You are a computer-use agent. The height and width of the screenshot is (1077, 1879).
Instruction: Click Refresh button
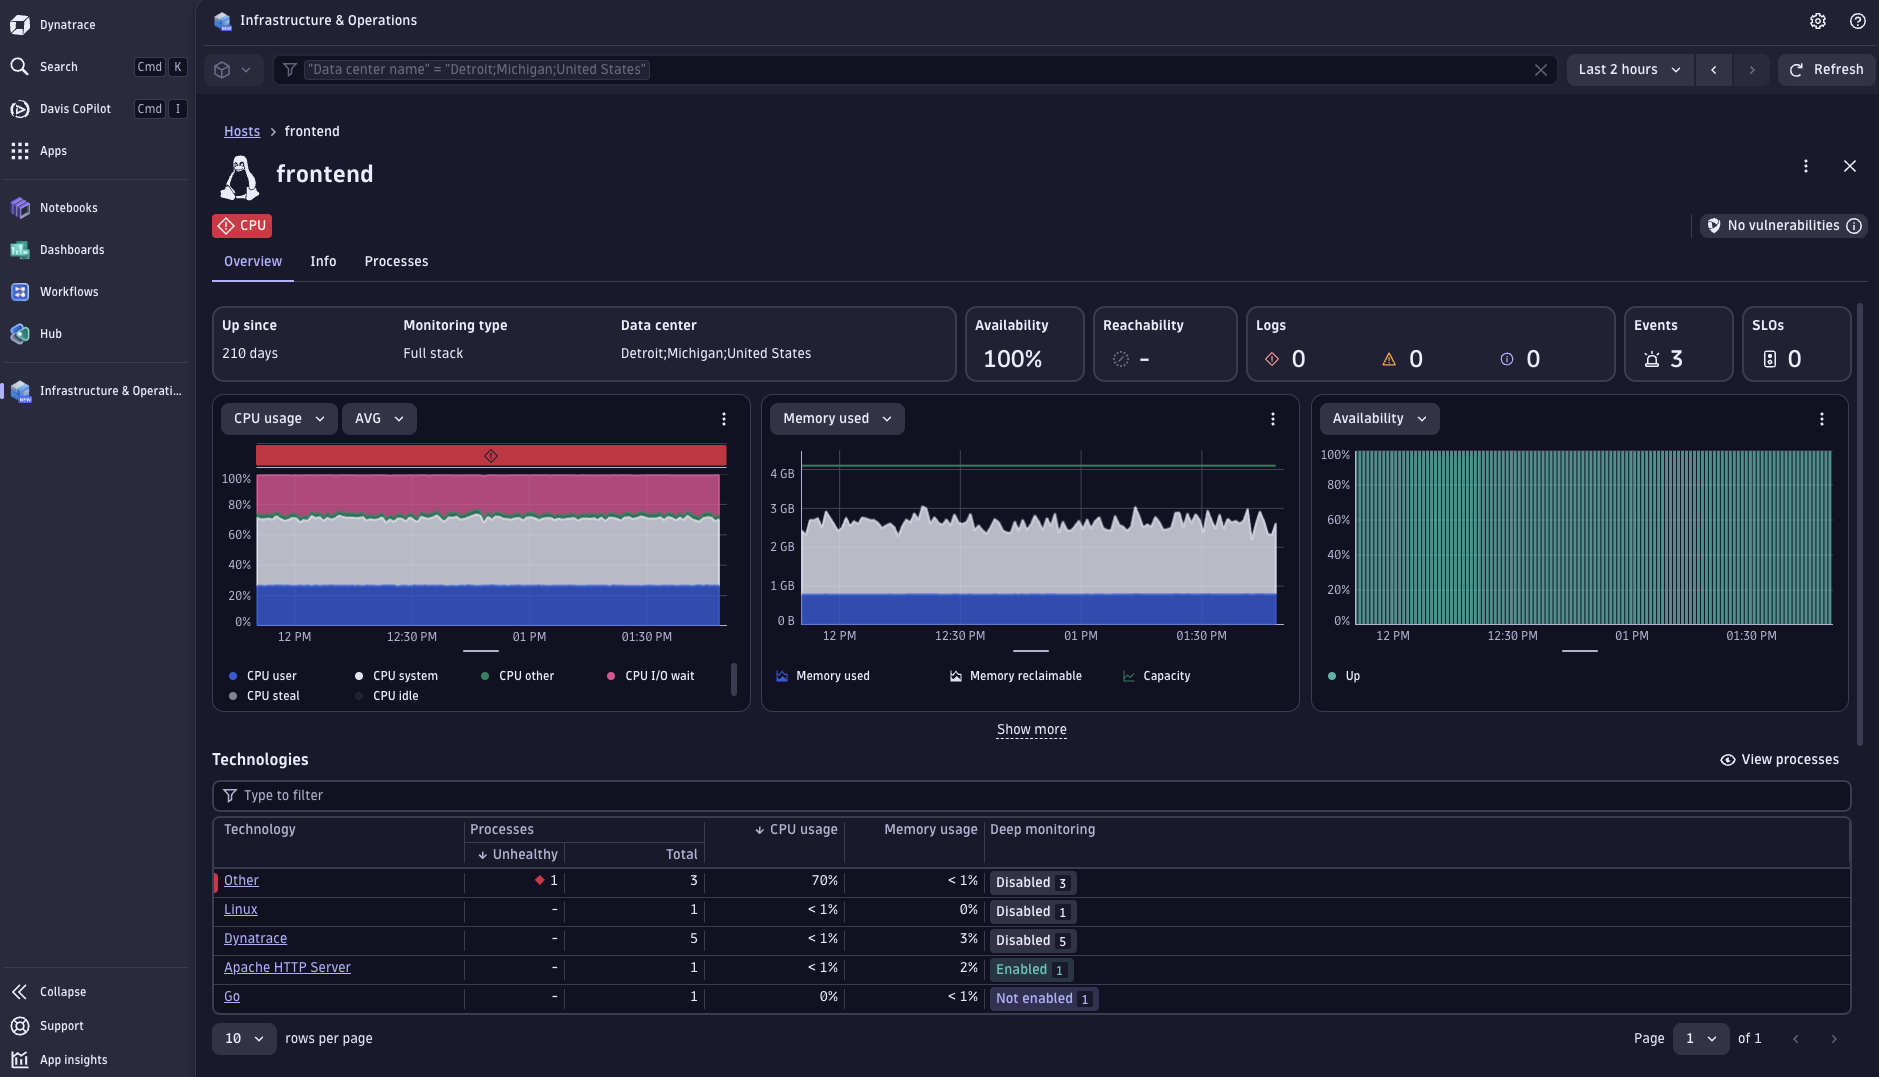tap(1826, 70)
